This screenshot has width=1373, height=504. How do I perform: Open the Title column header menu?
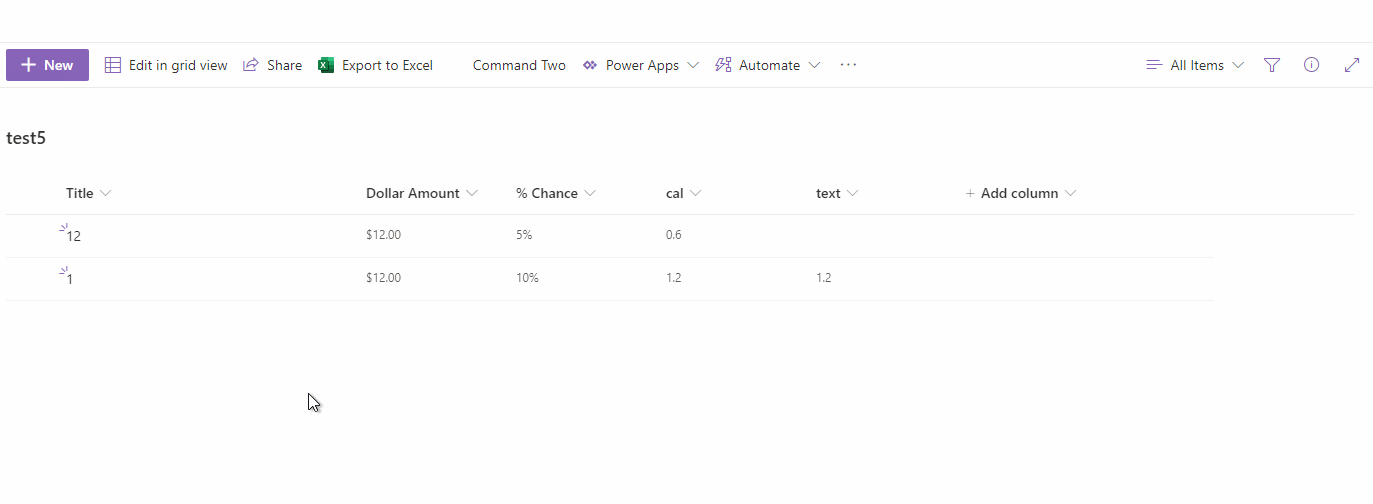[x=88, y=193]
